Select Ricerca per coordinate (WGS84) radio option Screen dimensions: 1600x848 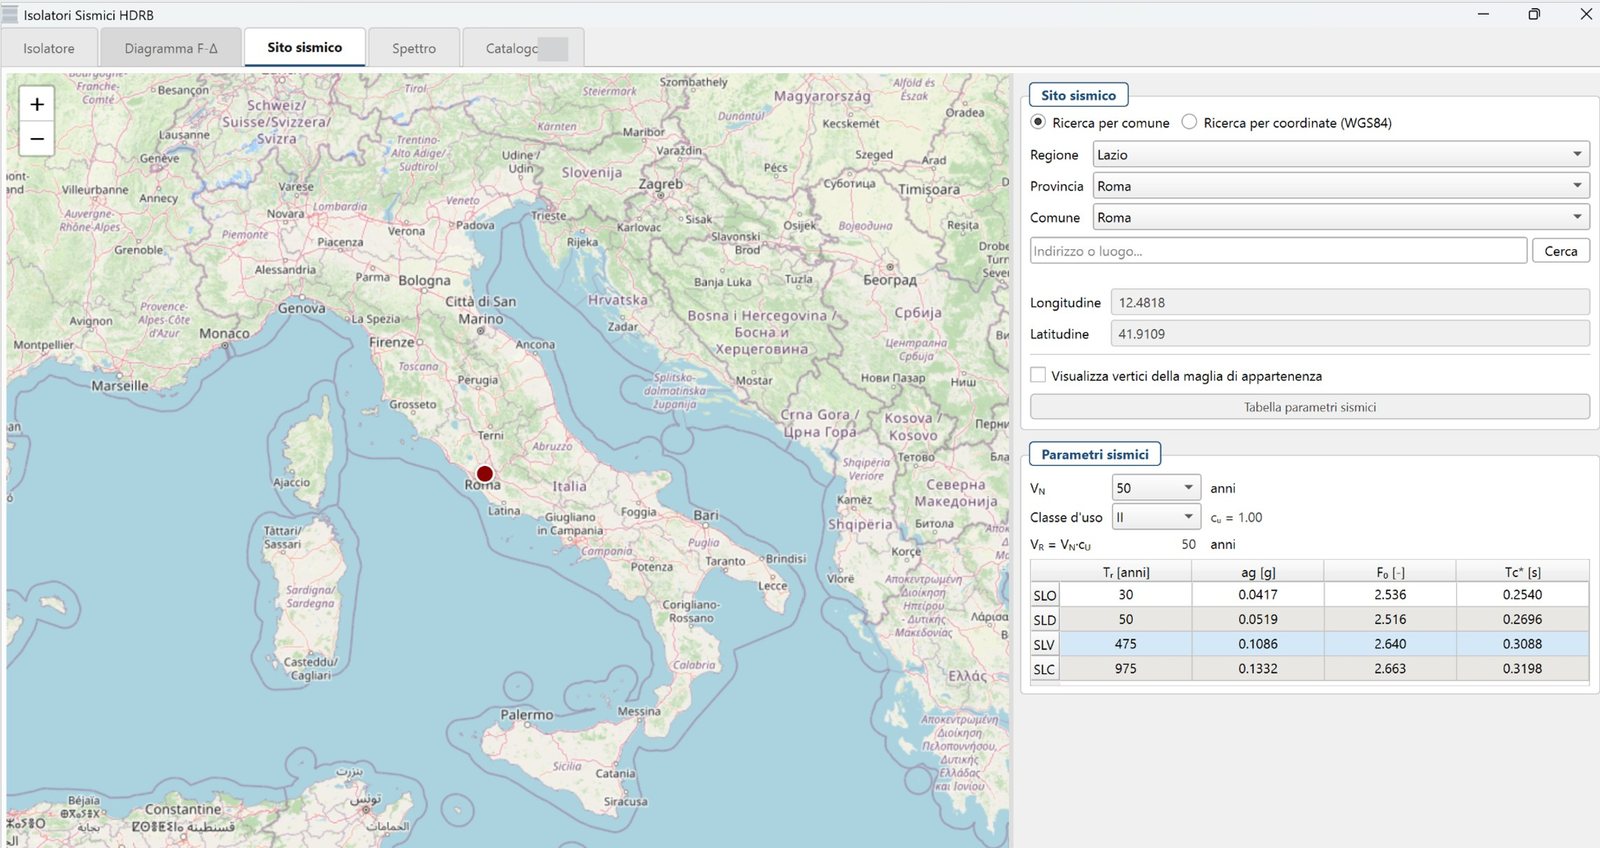click(1189, 122)
